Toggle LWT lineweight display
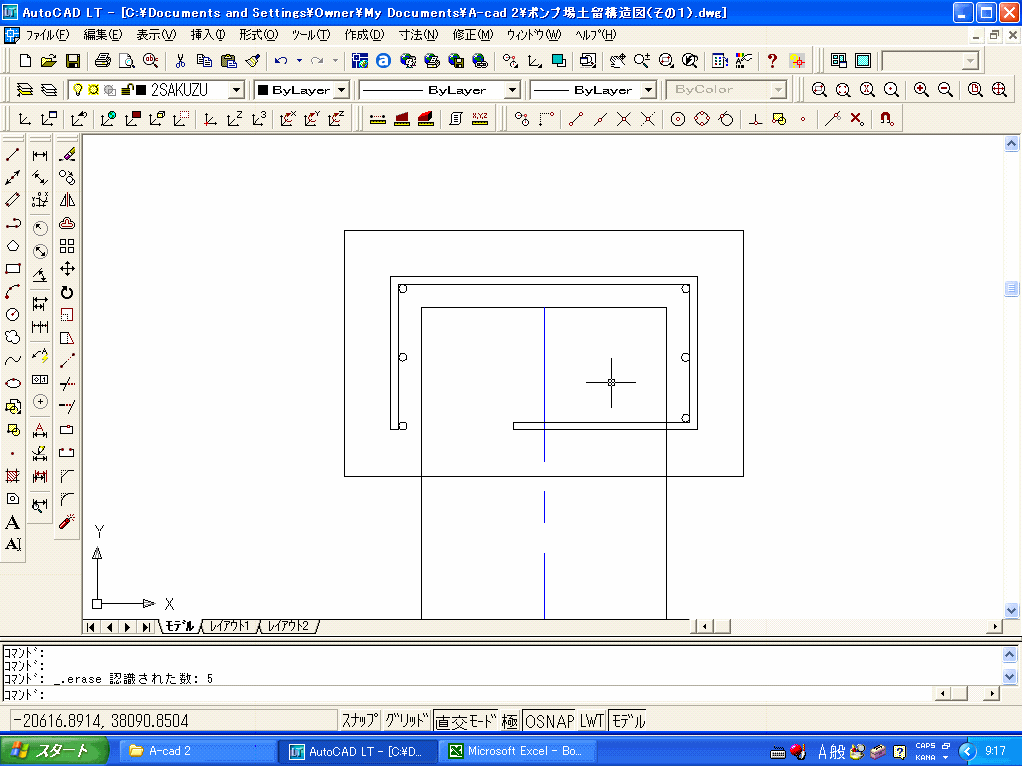The image size is (1023, 767). [x=591, y=721]
